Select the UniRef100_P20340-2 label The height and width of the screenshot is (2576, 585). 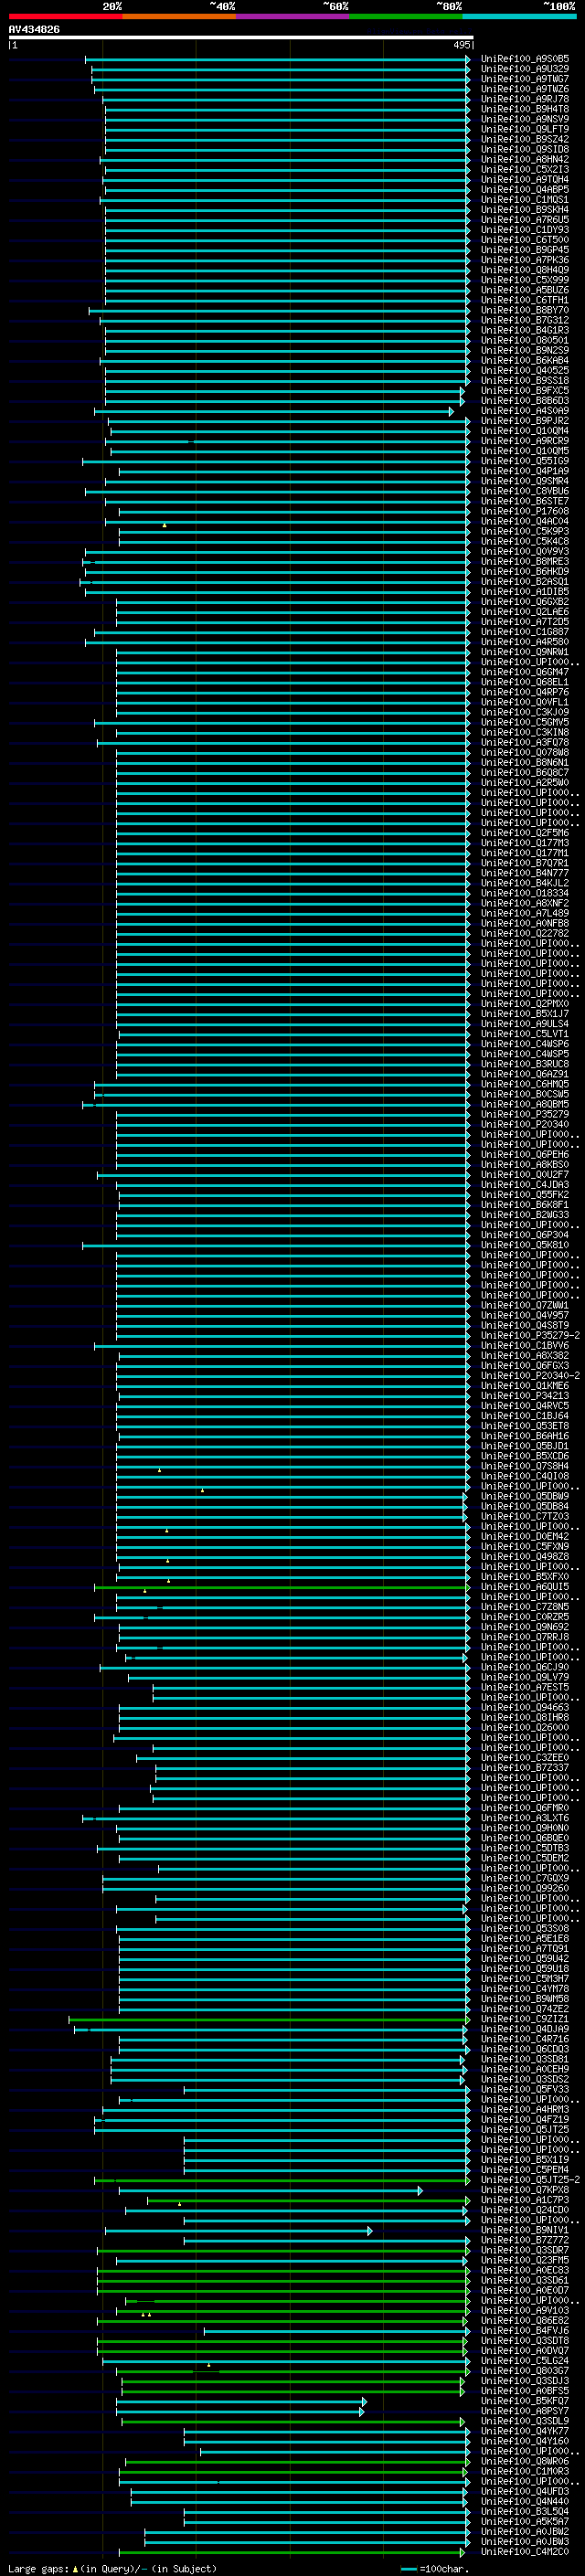(531, 1376)
